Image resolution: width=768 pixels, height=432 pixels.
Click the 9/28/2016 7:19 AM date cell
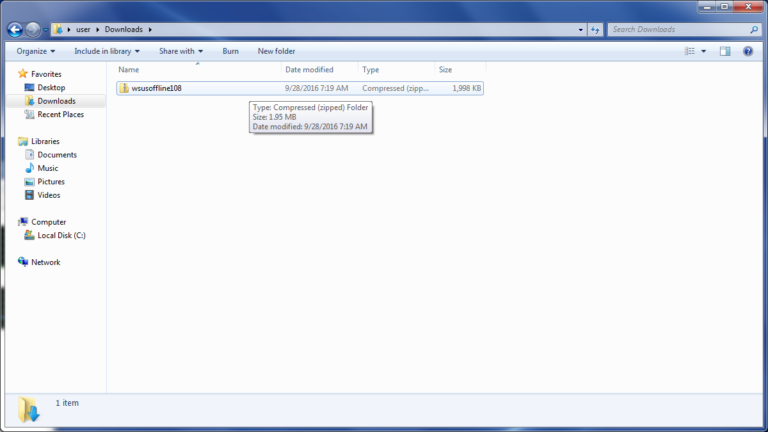coord(316,88)
